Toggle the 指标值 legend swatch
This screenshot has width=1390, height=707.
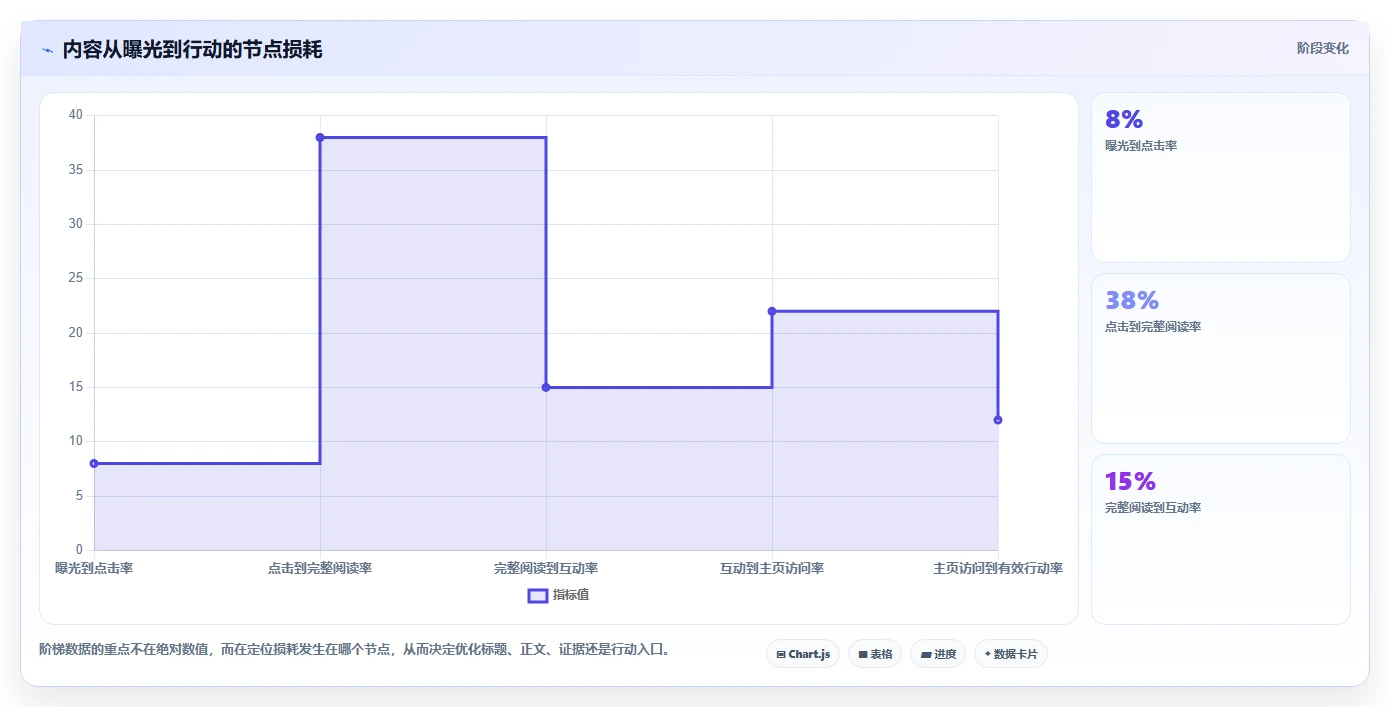tap(537, 596)
